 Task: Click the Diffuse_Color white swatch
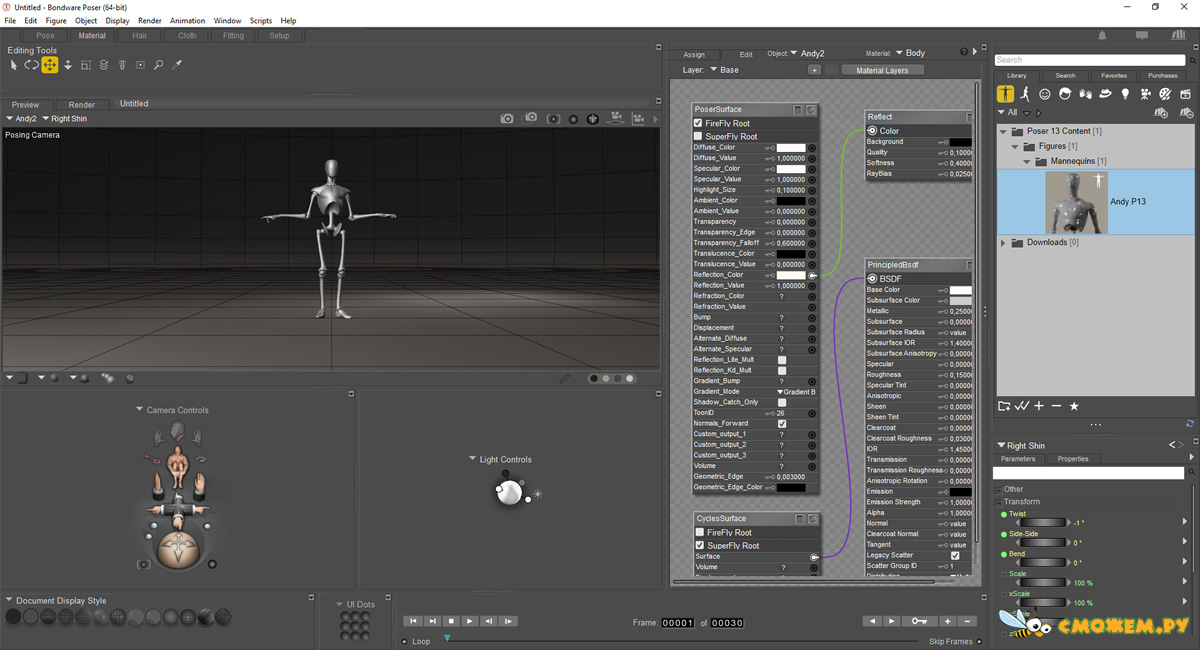pos(791,147)
